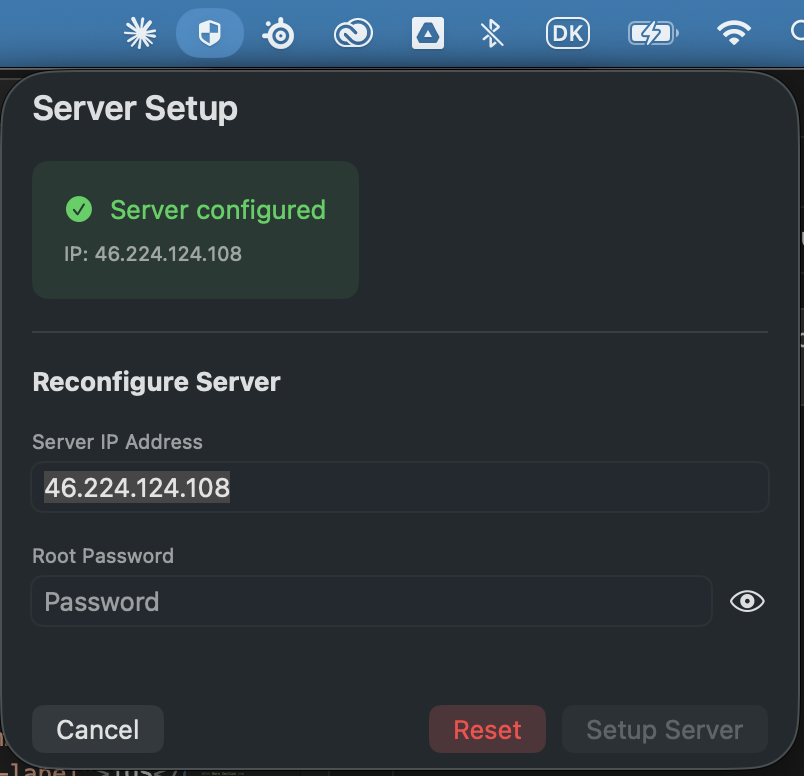
Task: Click inside the Server IP Address field
Action: click(x=400, y=487)
